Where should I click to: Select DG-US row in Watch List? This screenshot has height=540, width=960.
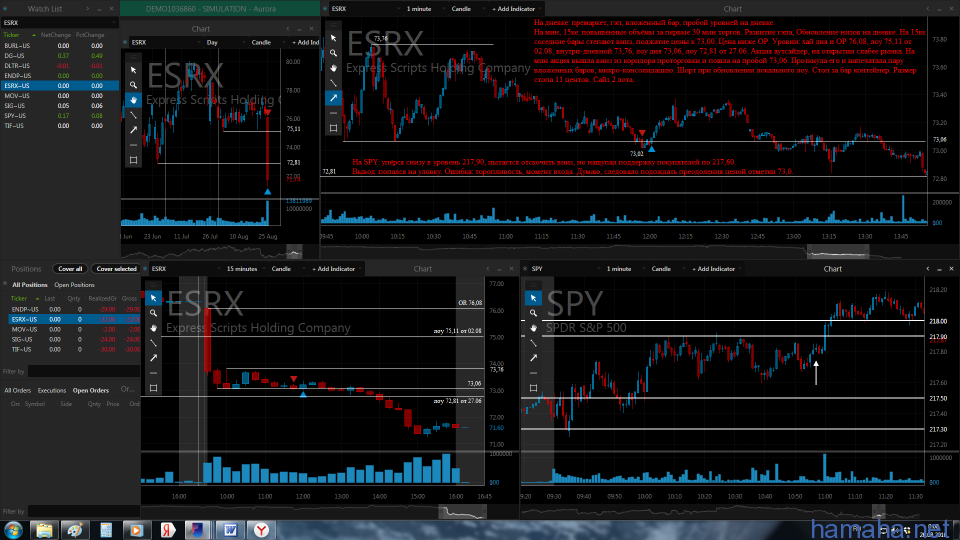59,56
